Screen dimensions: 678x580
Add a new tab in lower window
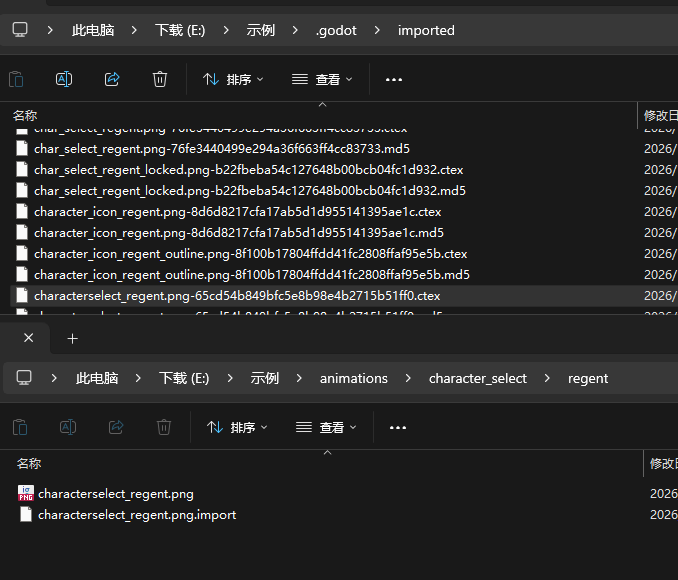[x=73, y=339]
